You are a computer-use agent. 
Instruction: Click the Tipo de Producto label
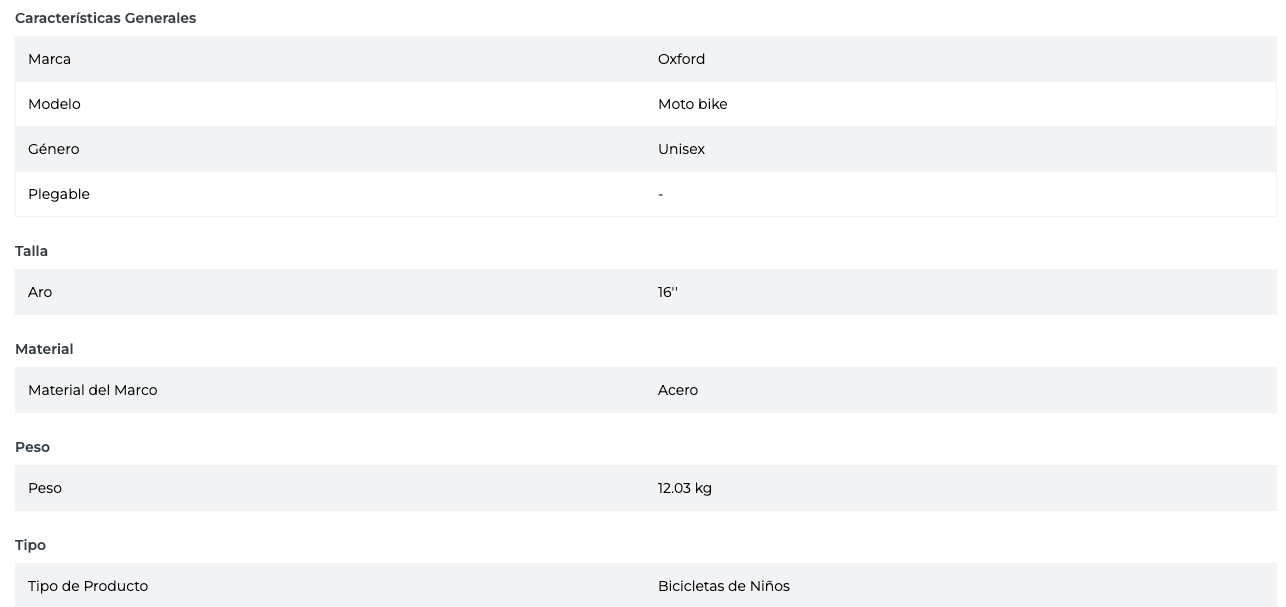(x=87, y=586)
